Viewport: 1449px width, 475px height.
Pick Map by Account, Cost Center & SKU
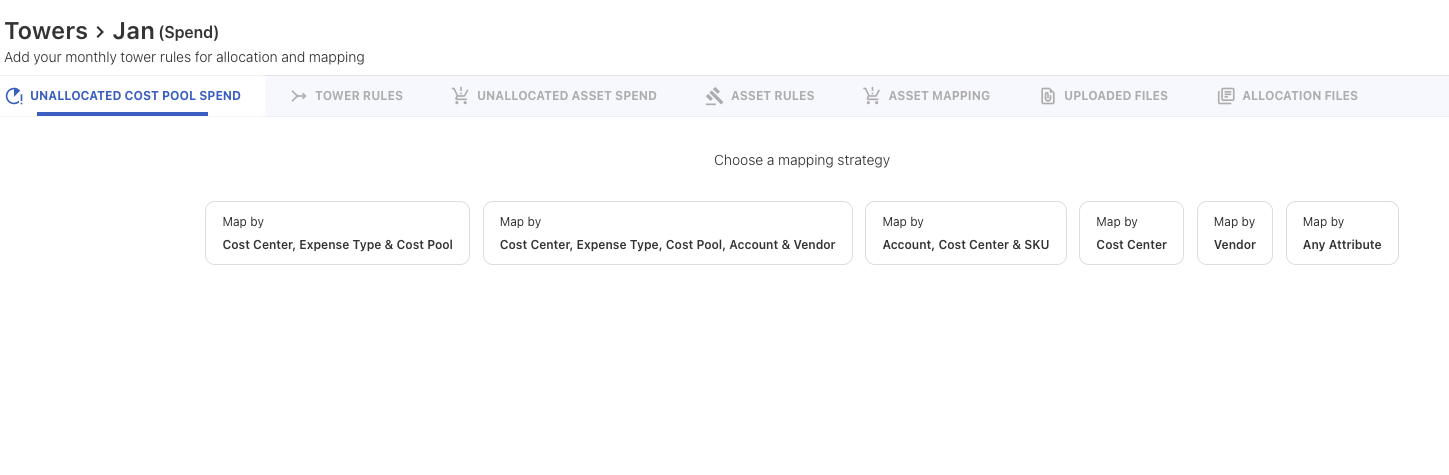coord(965,233)
